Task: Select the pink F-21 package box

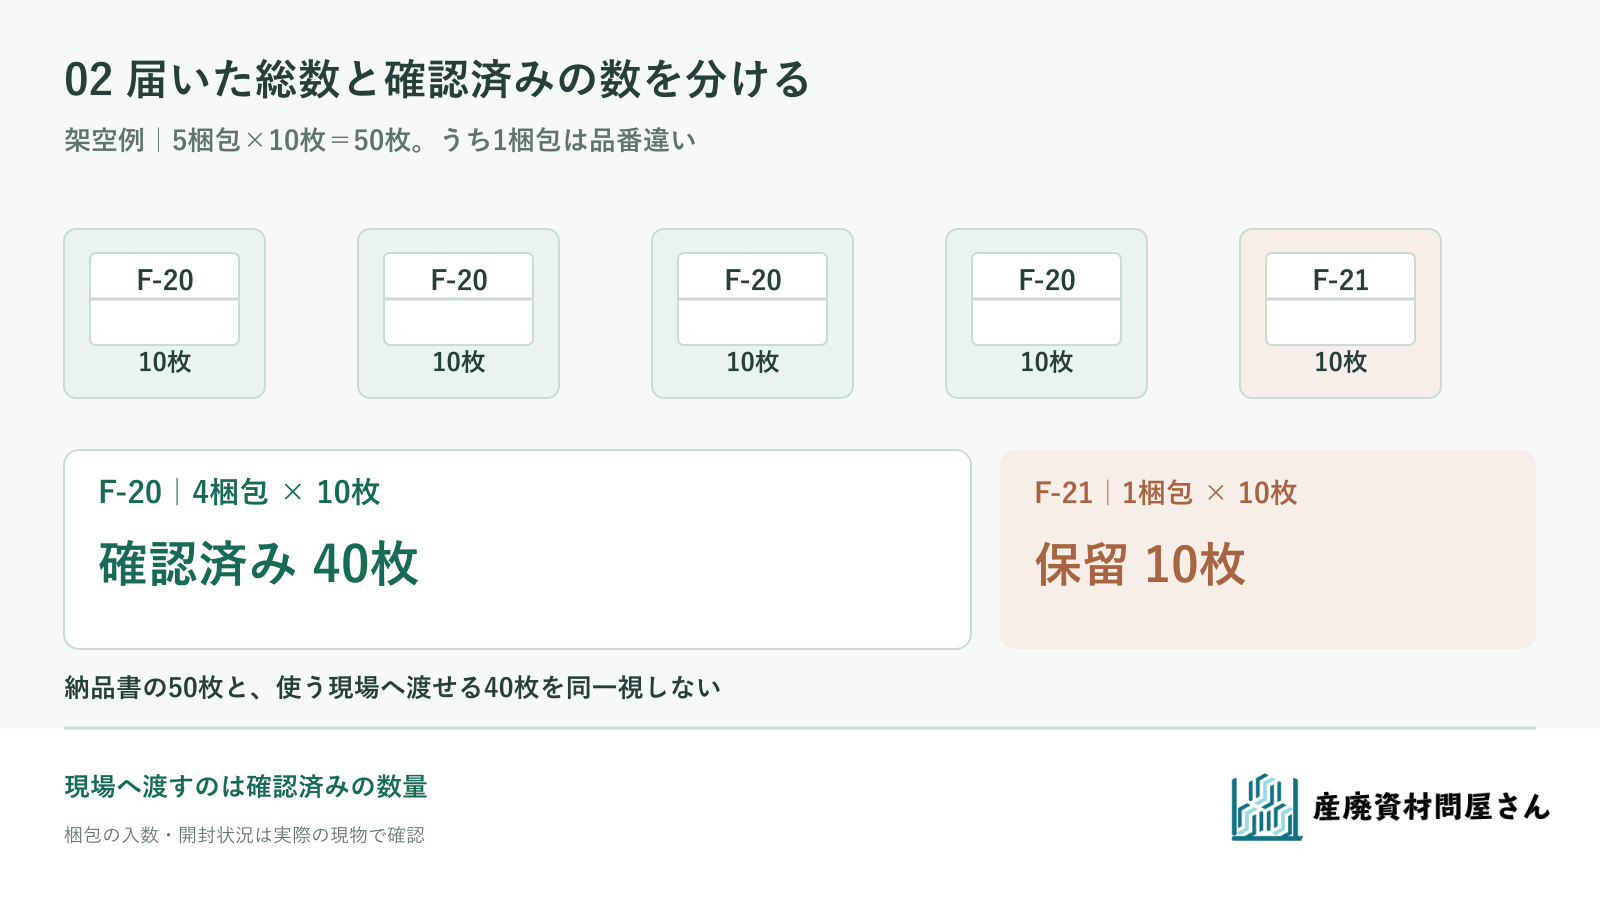Action: coord(1341,314)
